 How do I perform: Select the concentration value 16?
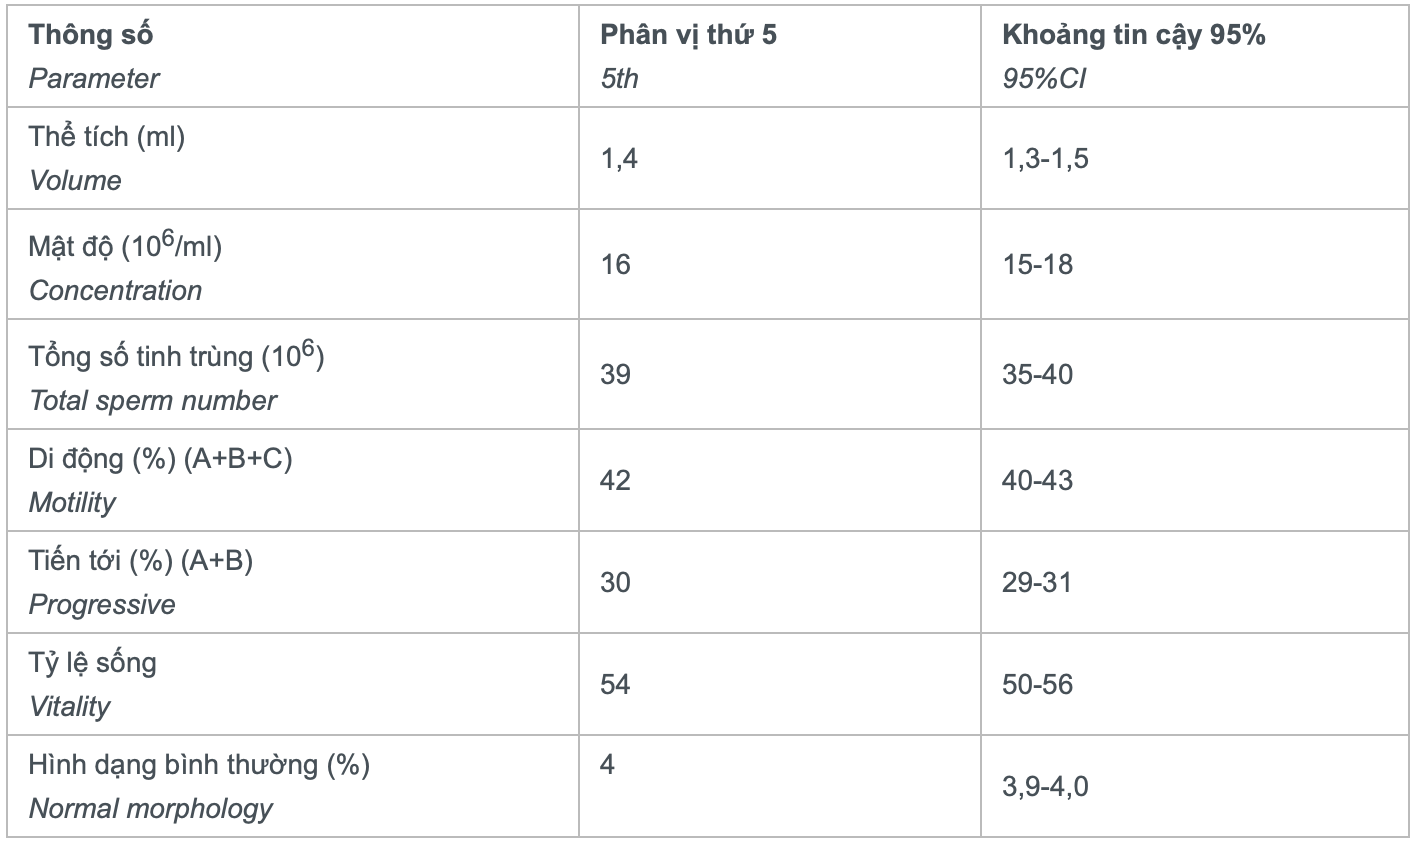pyautogui.click(x=616, y=264)
